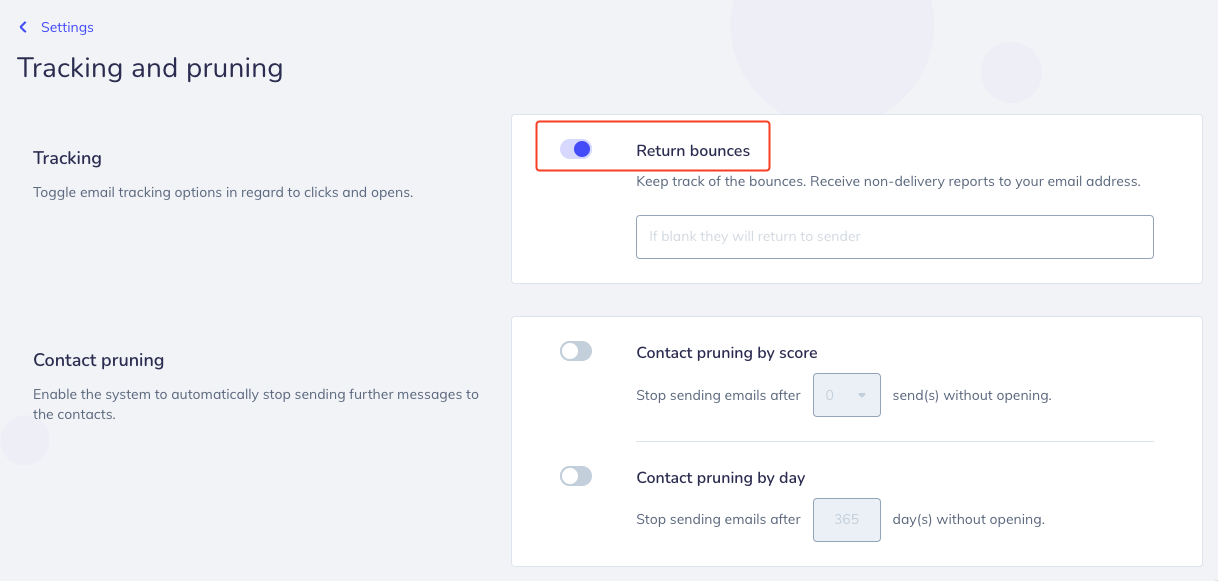Disable the Return bounces toggle
The image size is (1218, 581).
[576, 149]
